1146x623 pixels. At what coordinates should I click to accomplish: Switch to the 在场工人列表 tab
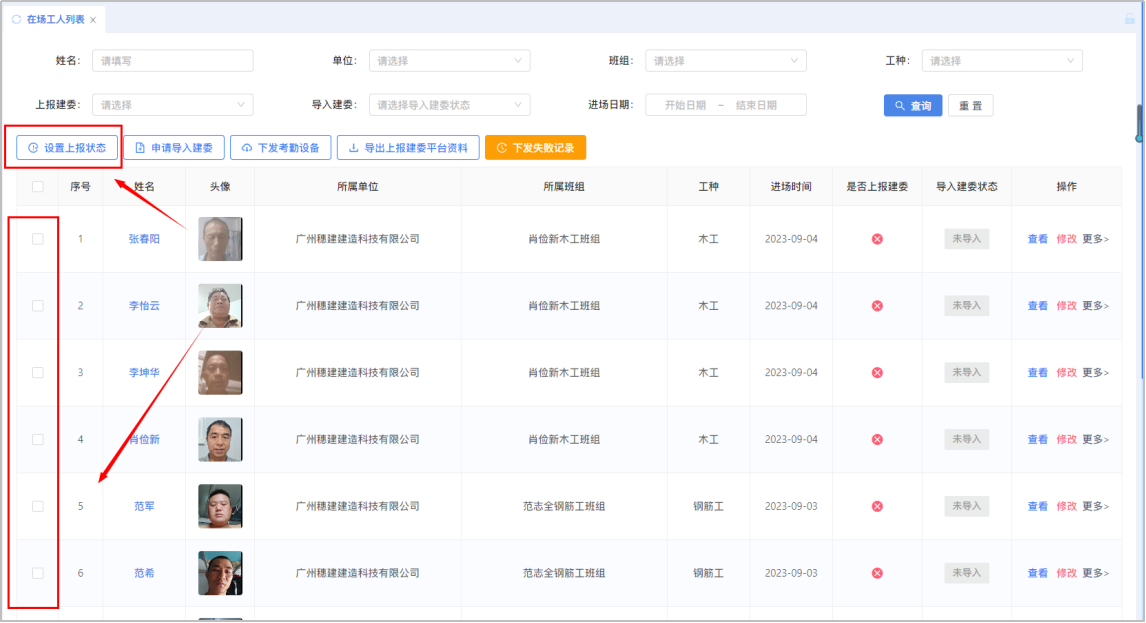click(x=55, y=19)
